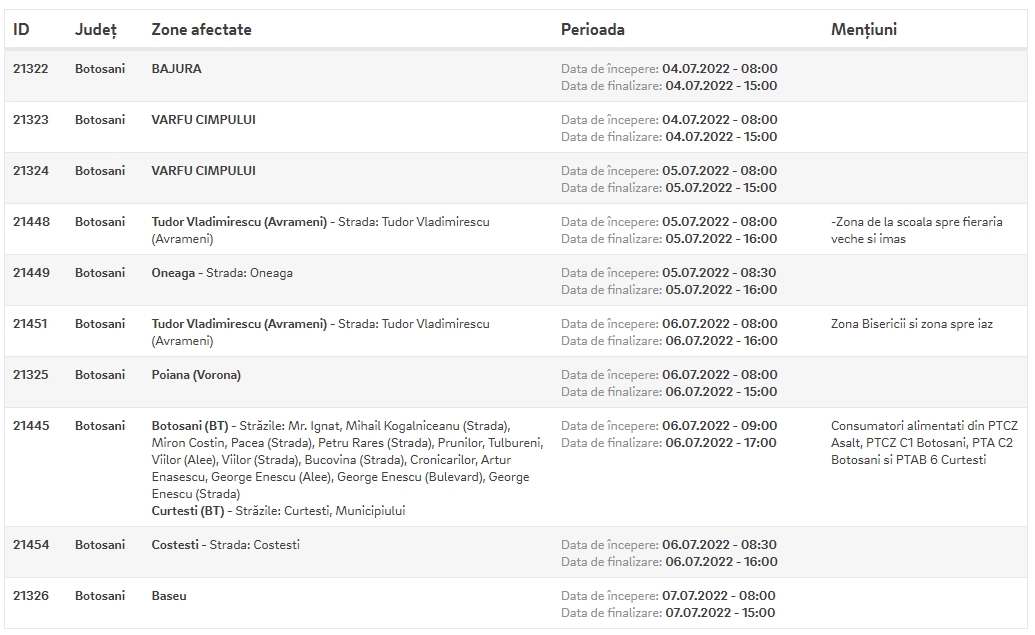Click the Baseu zone entry
This screenshot has height=635, width=1035.
(169, 595)
